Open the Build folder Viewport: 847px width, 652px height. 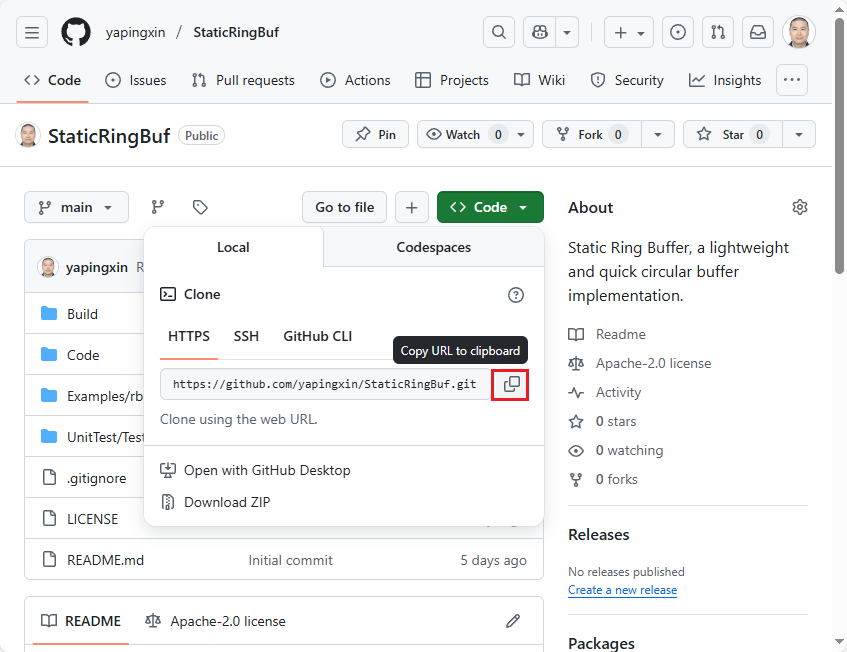coord(83,314)
